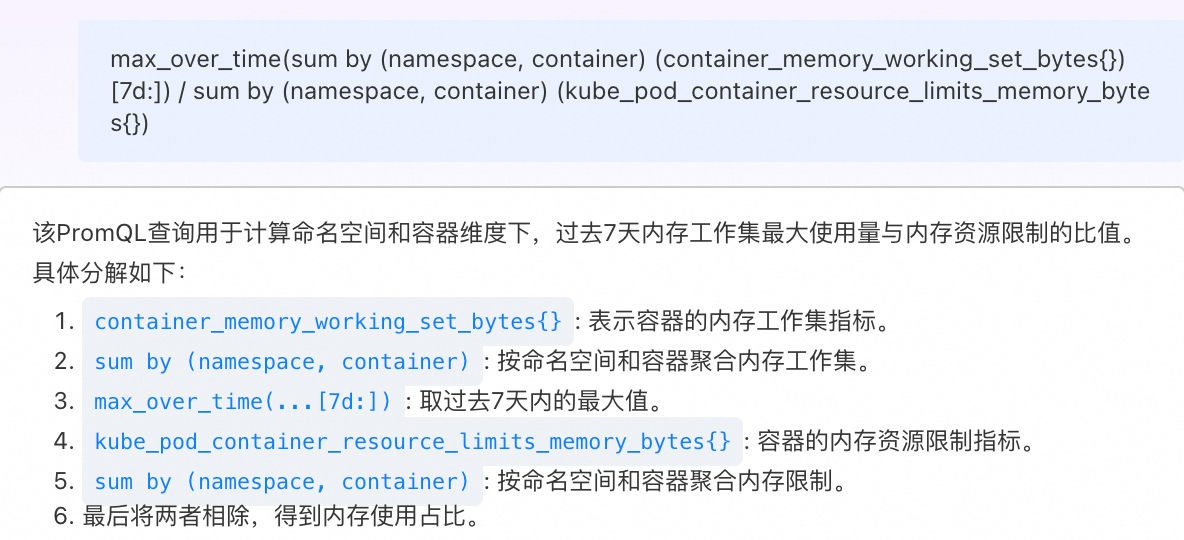Click the max_over_time(...[7d:]) inline code
The image size is (1184, 540).
point(244,402)
